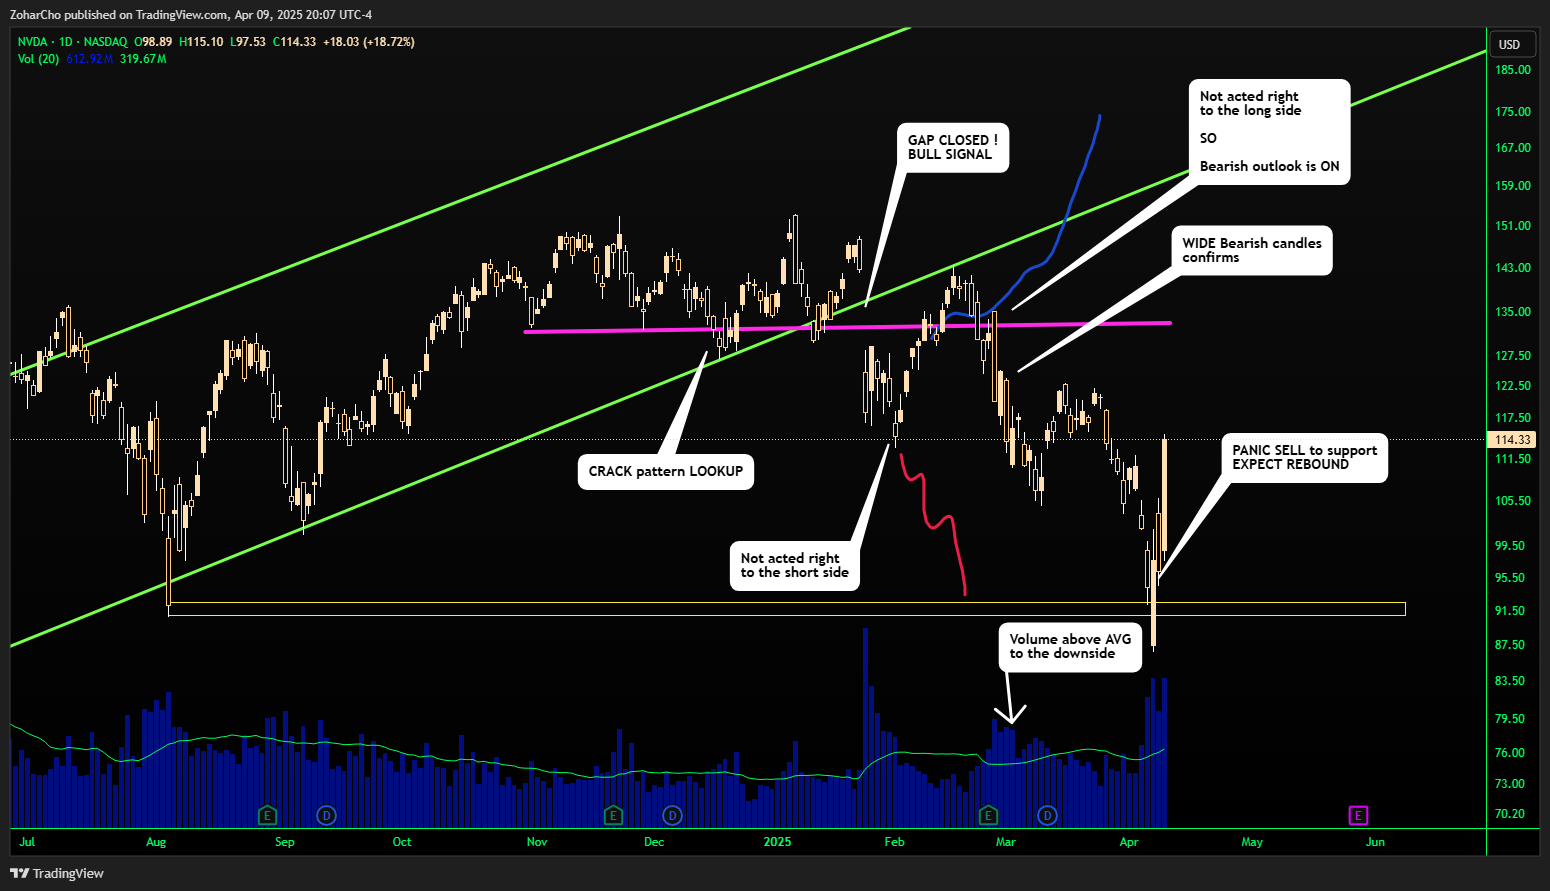Click the current price label 114.33
1550x891 pixels.
pos(1513,440)
